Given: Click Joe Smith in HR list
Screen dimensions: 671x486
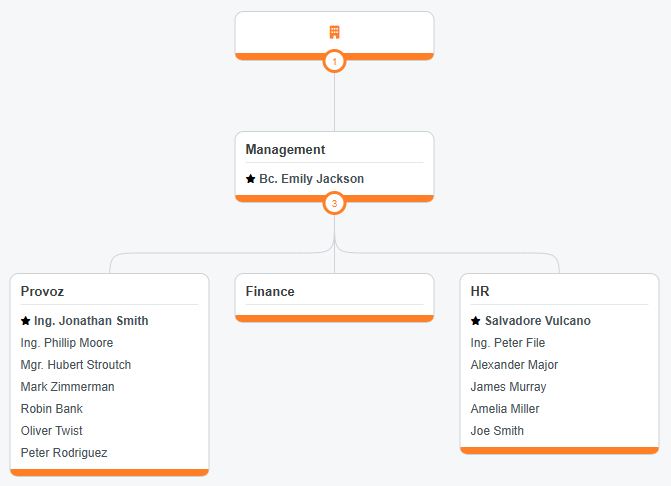Looking at the screenshot, I should pyautogui.click(x=497, y=431).
